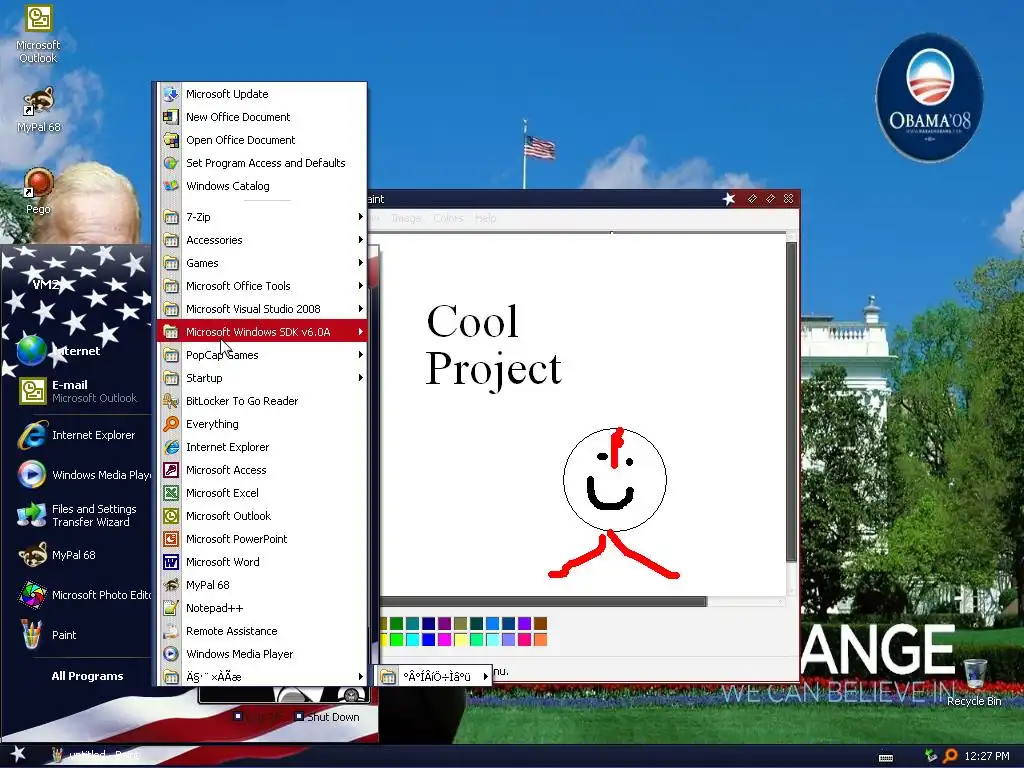Expand highlighted Microsoft Windows SDK v6.0A
The width and height of the screenshot is (1024, 768).
coord(261,332)
